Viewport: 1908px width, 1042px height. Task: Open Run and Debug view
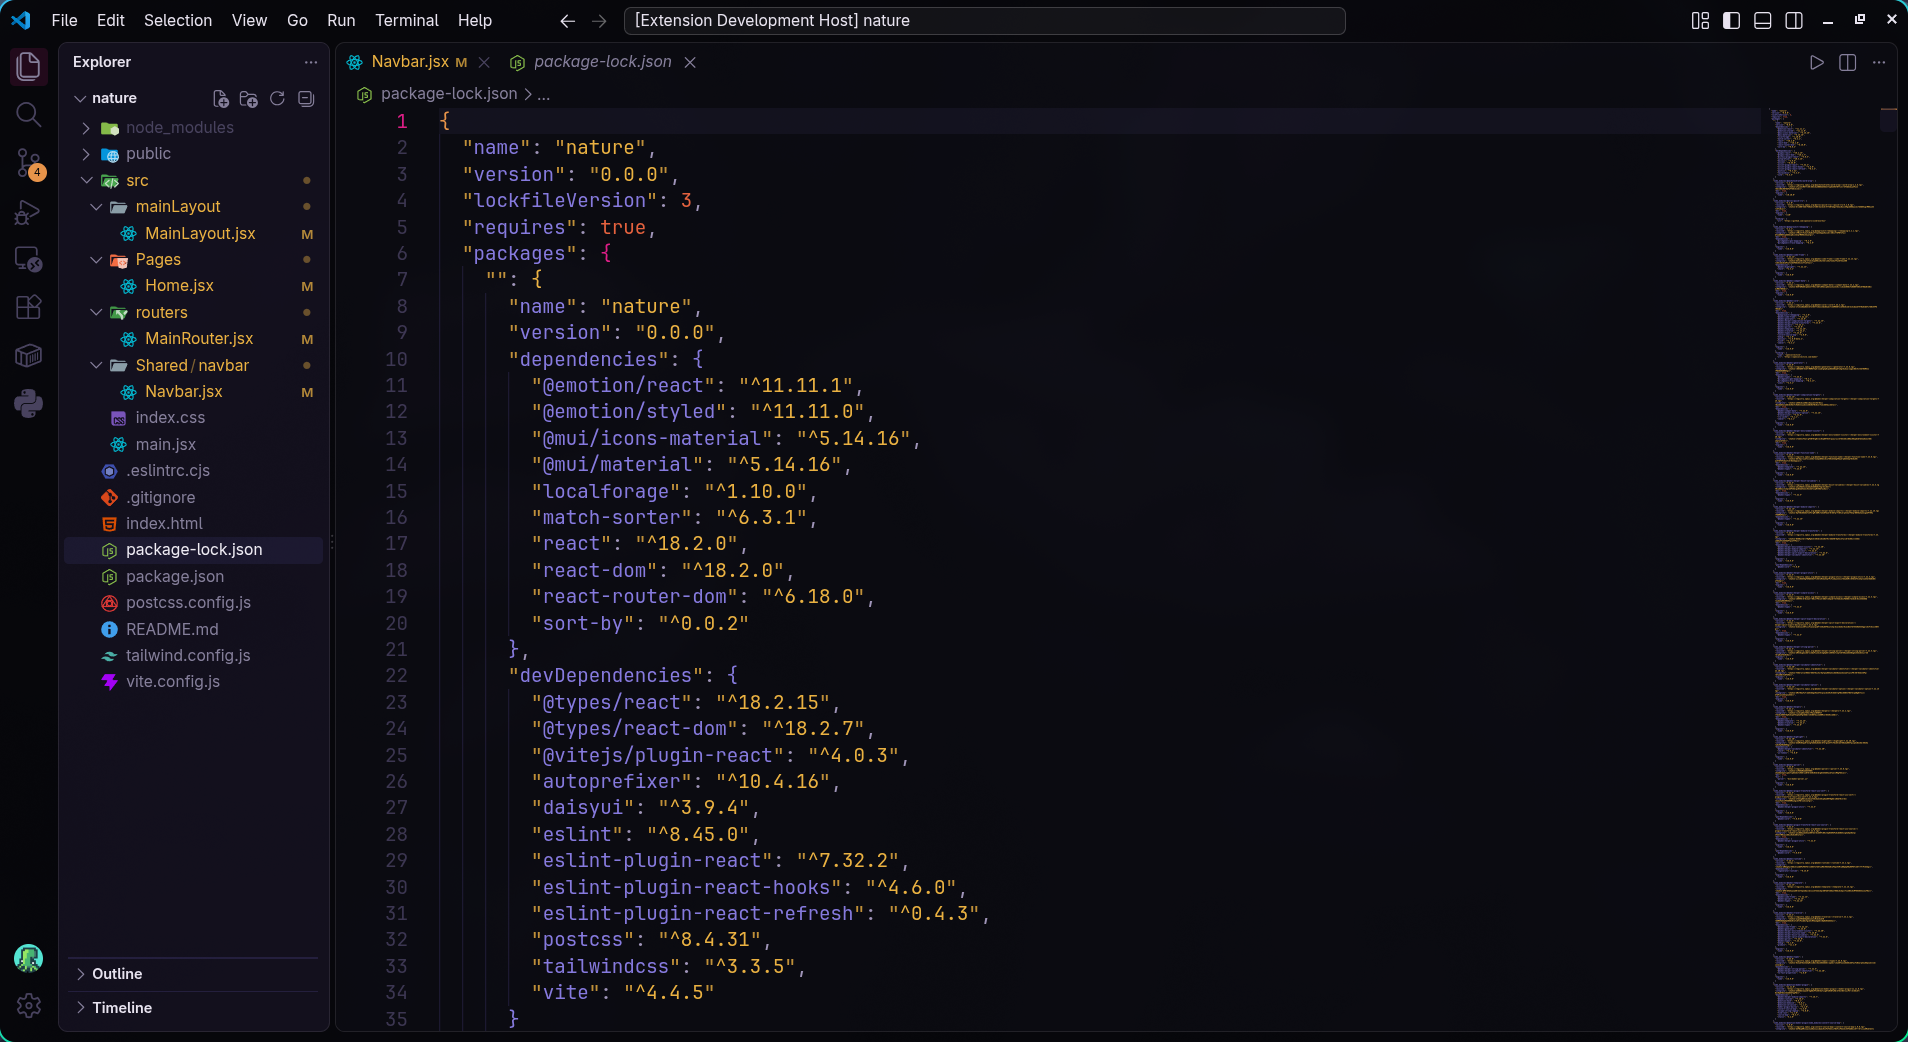[x=28, y=212]
